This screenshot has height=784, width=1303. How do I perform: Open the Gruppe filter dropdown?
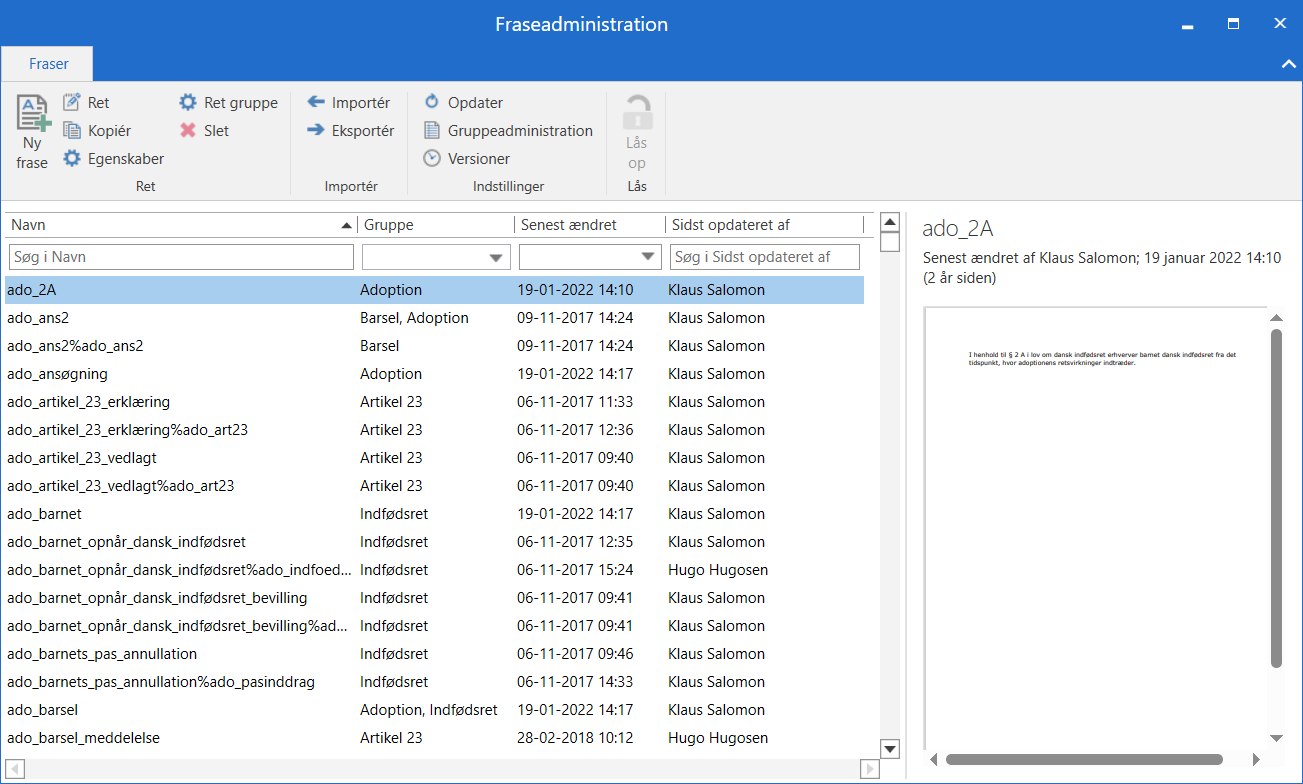497,258
